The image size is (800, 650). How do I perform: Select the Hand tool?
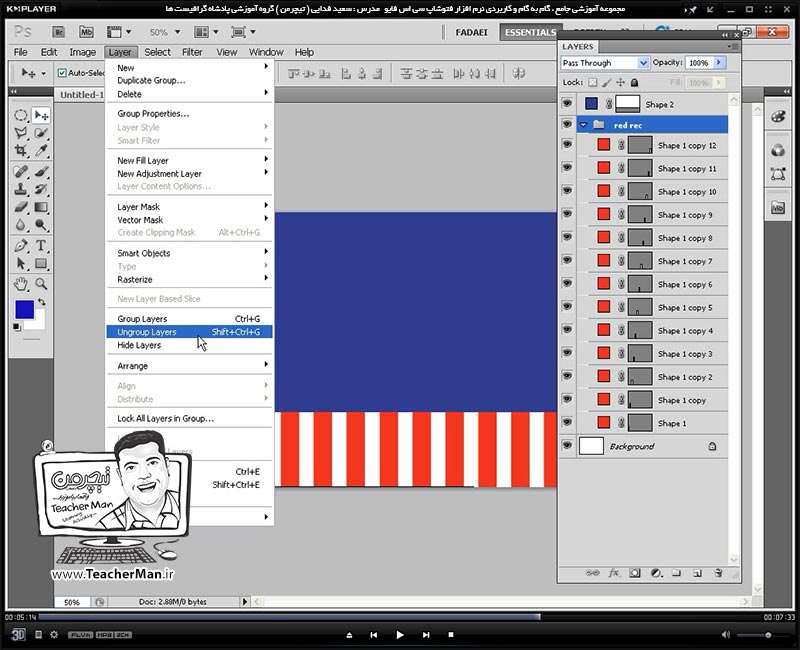pyautogui.click(x=20, y=284)
